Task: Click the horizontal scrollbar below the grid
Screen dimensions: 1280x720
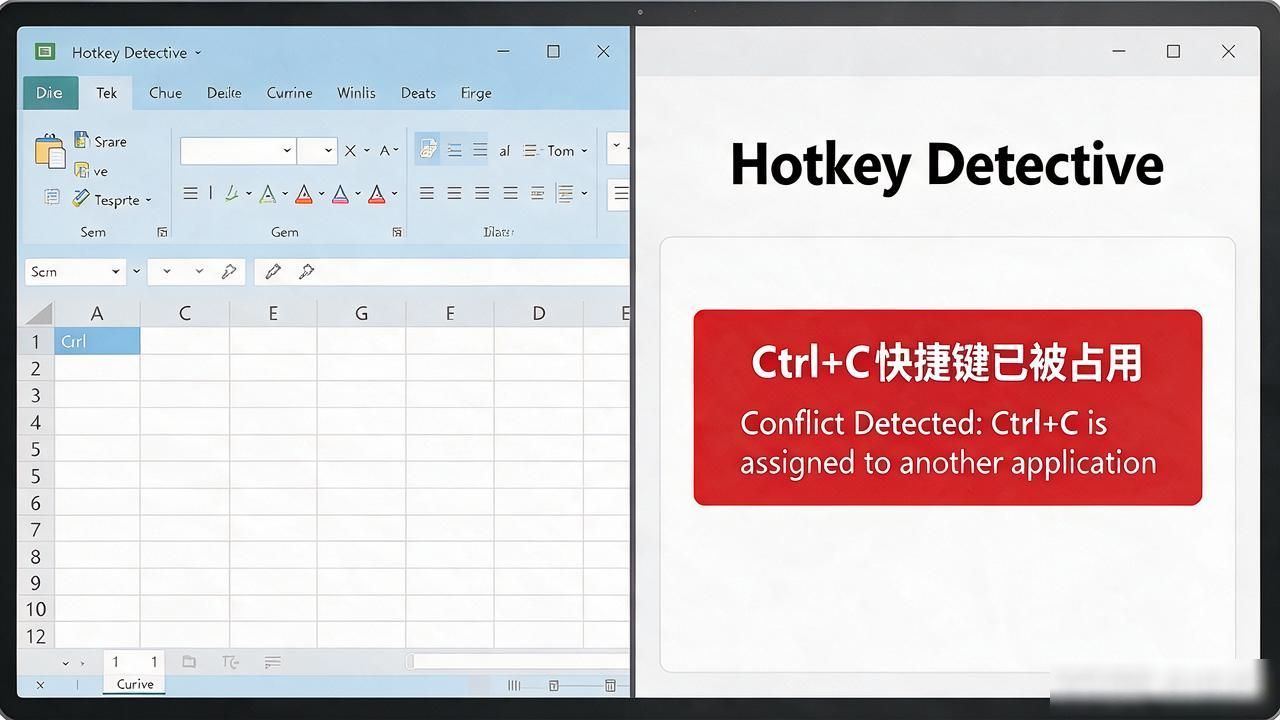Action: coord(516,661)
